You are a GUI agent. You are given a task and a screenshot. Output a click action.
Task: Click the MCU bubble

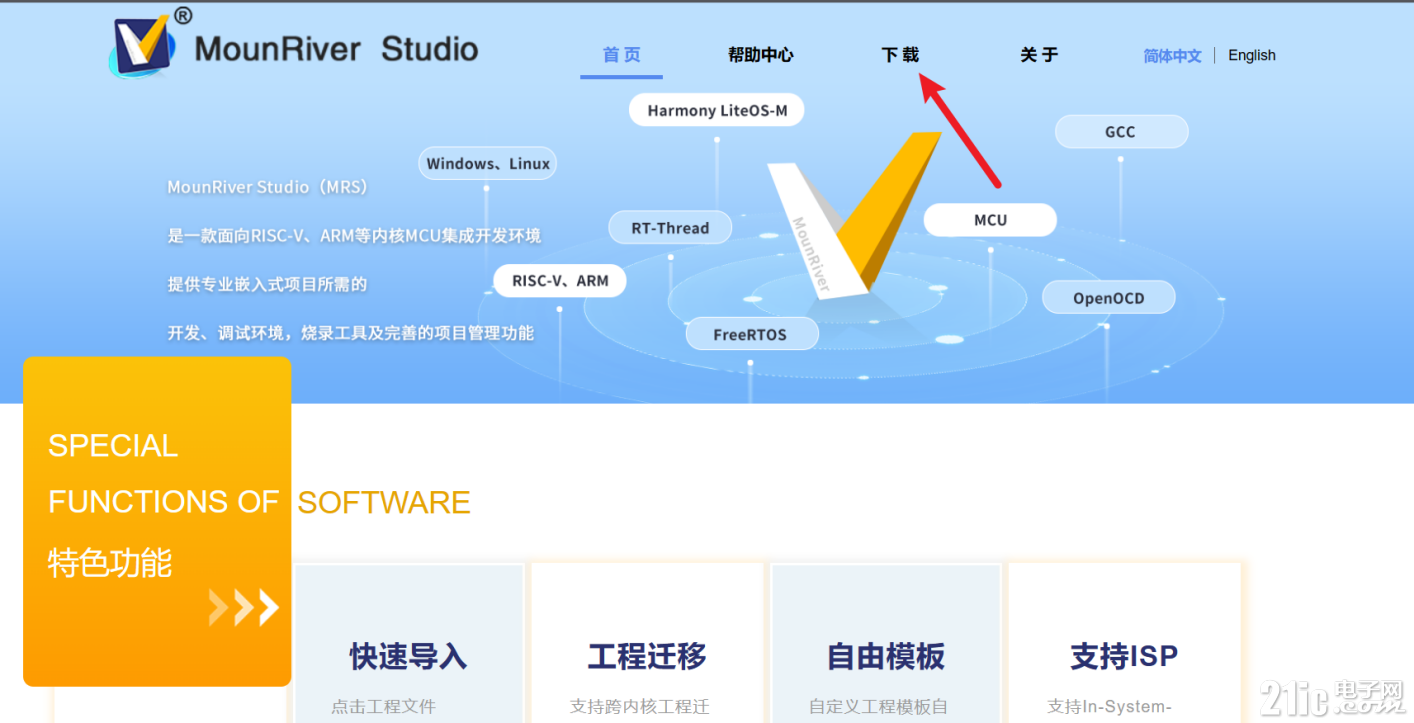click(x=990, y=220)
